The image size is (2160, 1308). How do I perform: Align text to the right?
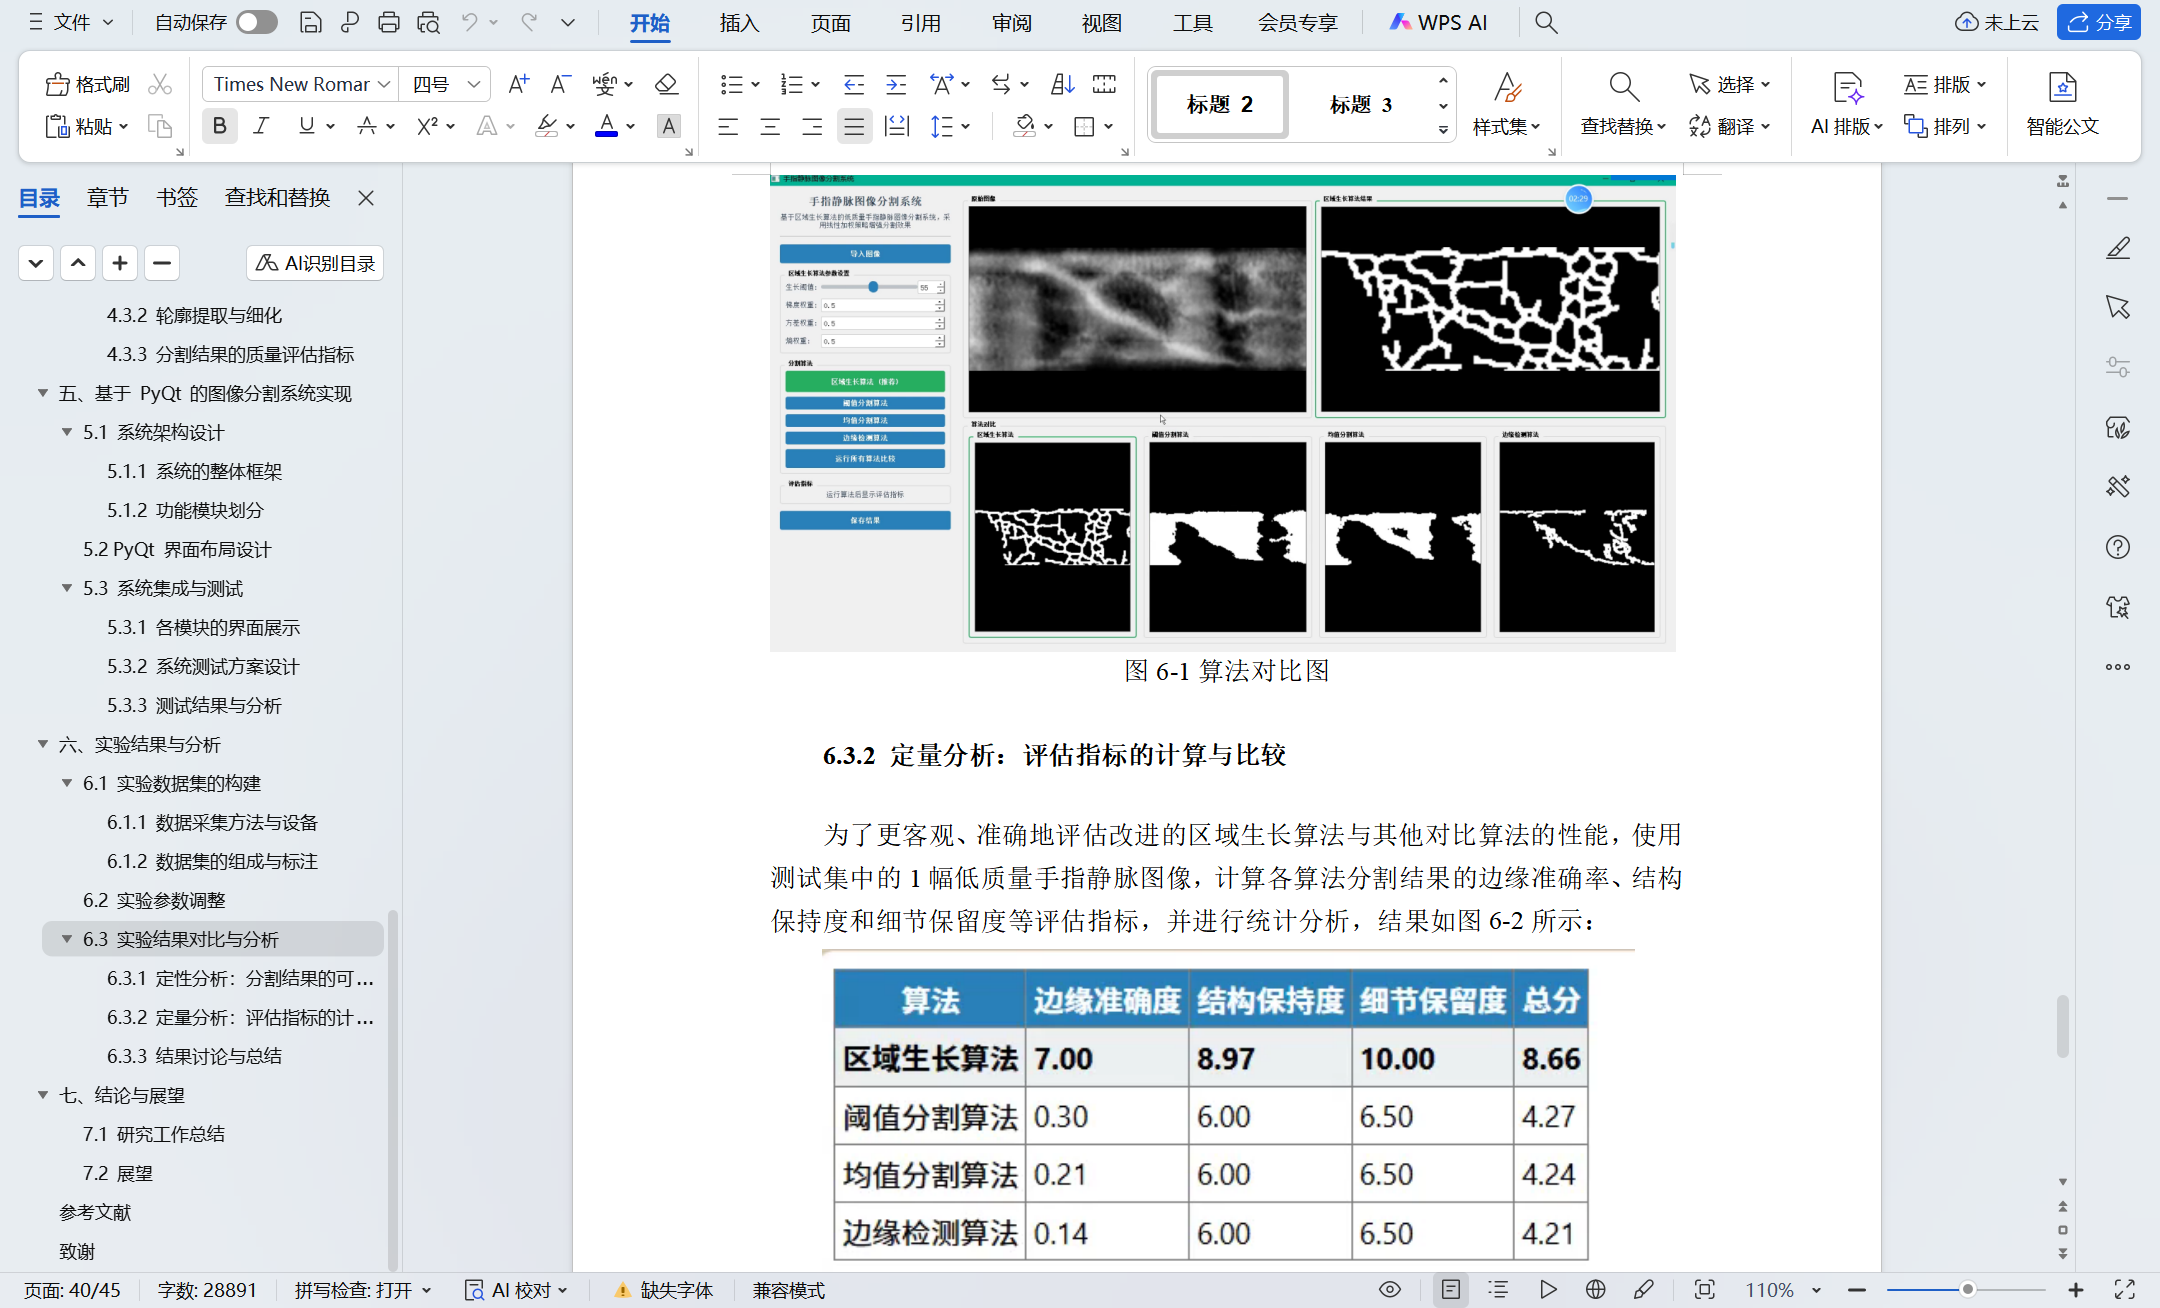[812, 126]
